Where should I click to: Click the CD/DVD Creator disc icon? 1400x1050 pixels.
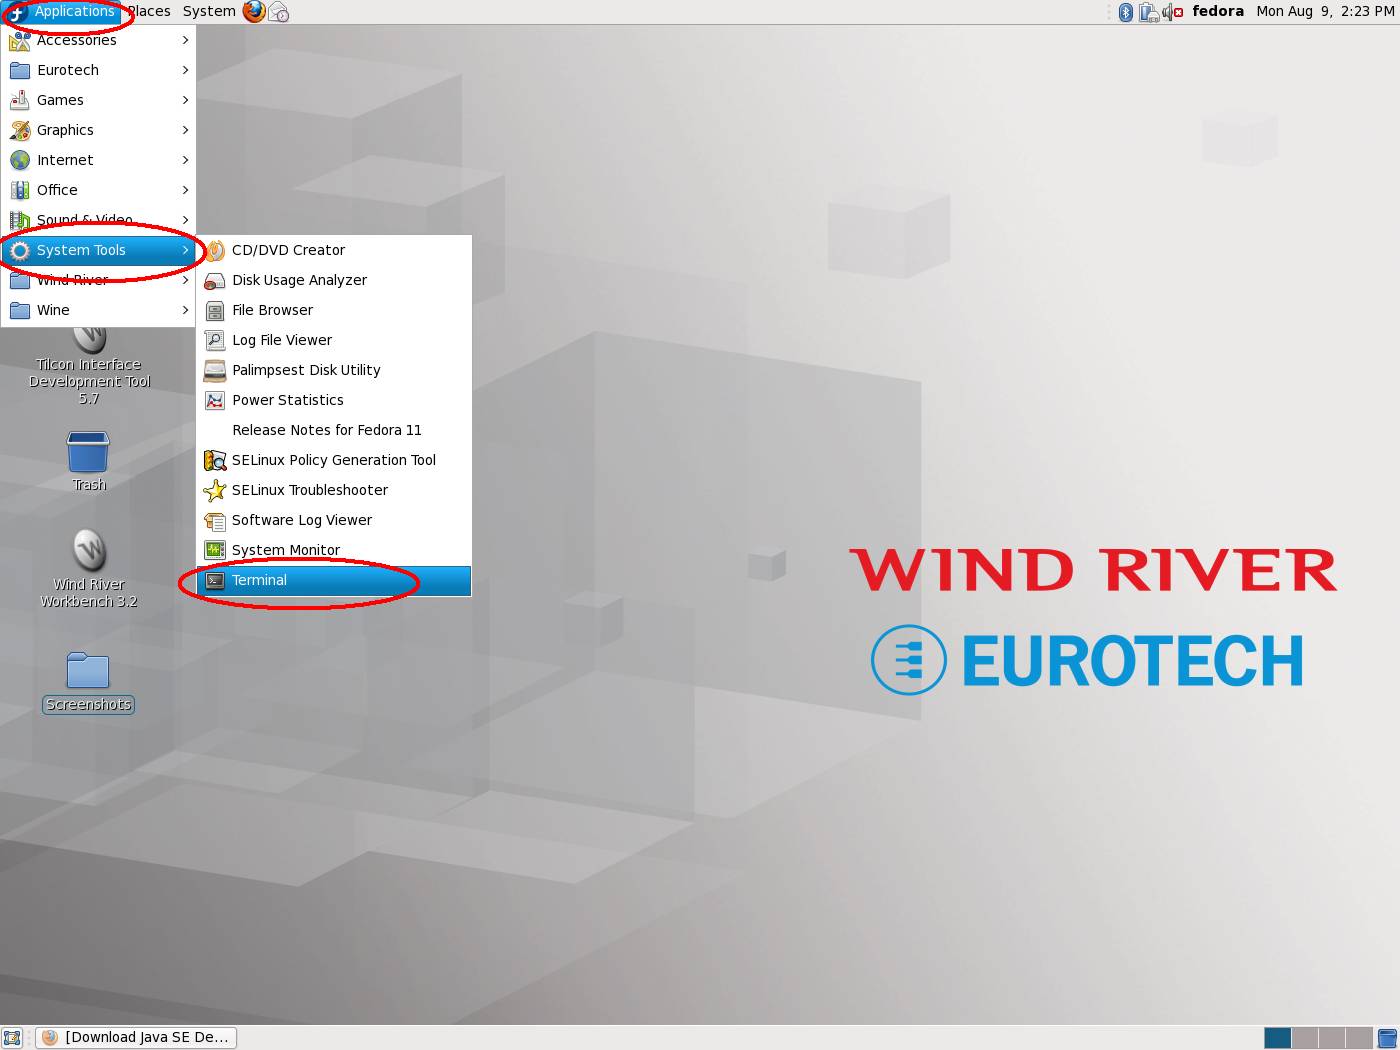click(x=215, y=250)
